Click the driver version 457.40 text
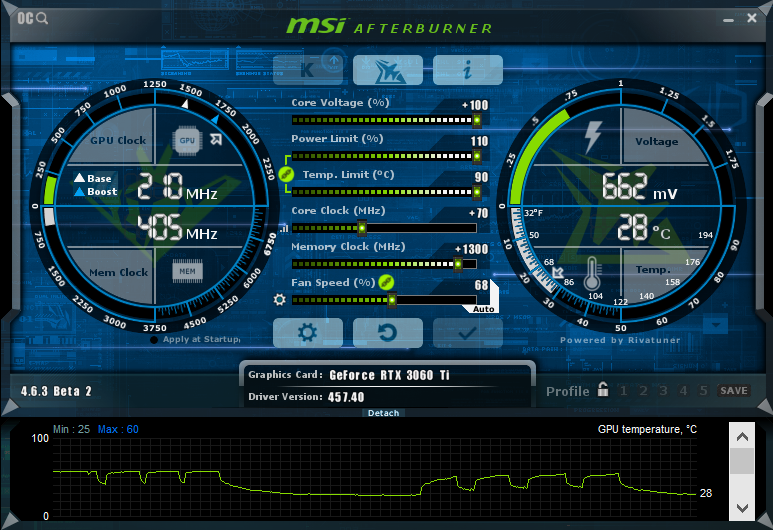The image size is (773, 530). 346,397
